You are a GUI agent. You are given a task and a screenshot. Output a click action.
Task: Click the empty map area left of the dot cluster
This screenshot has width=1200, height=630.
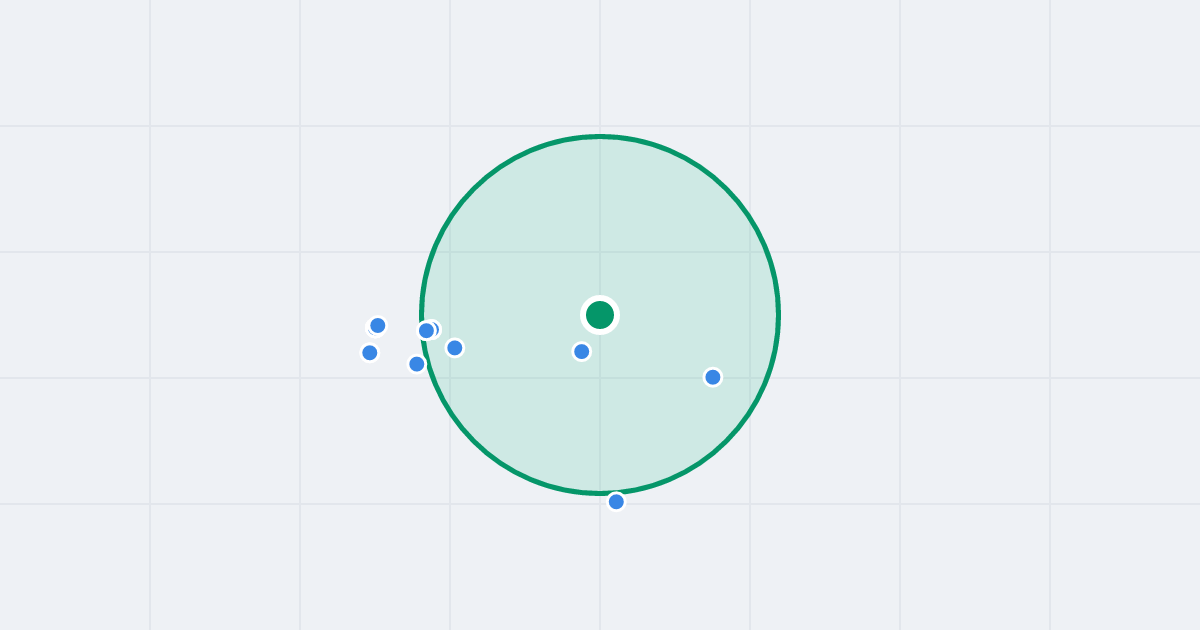point(250,340)
